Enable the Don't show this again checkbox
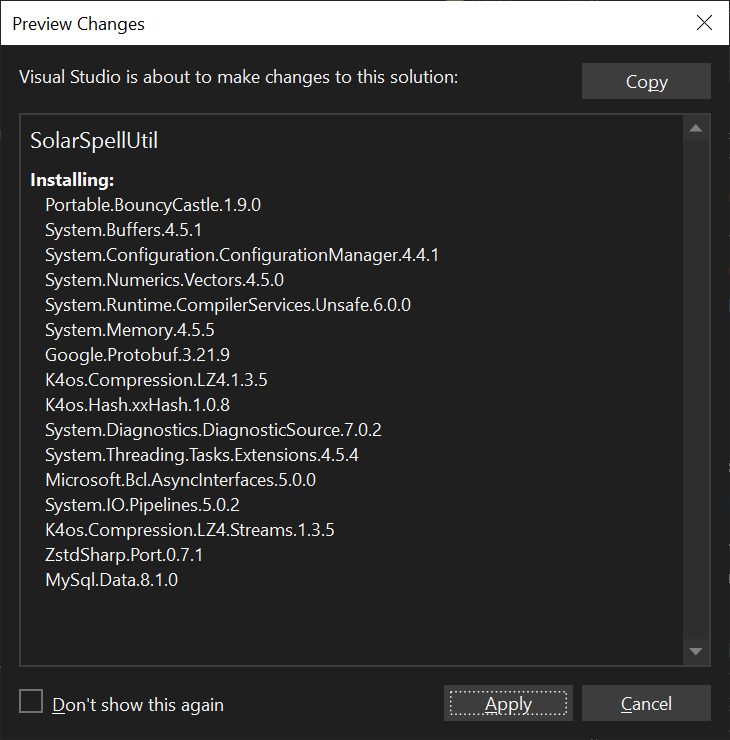Screen dimensions: 730x740 click(32, 702)
